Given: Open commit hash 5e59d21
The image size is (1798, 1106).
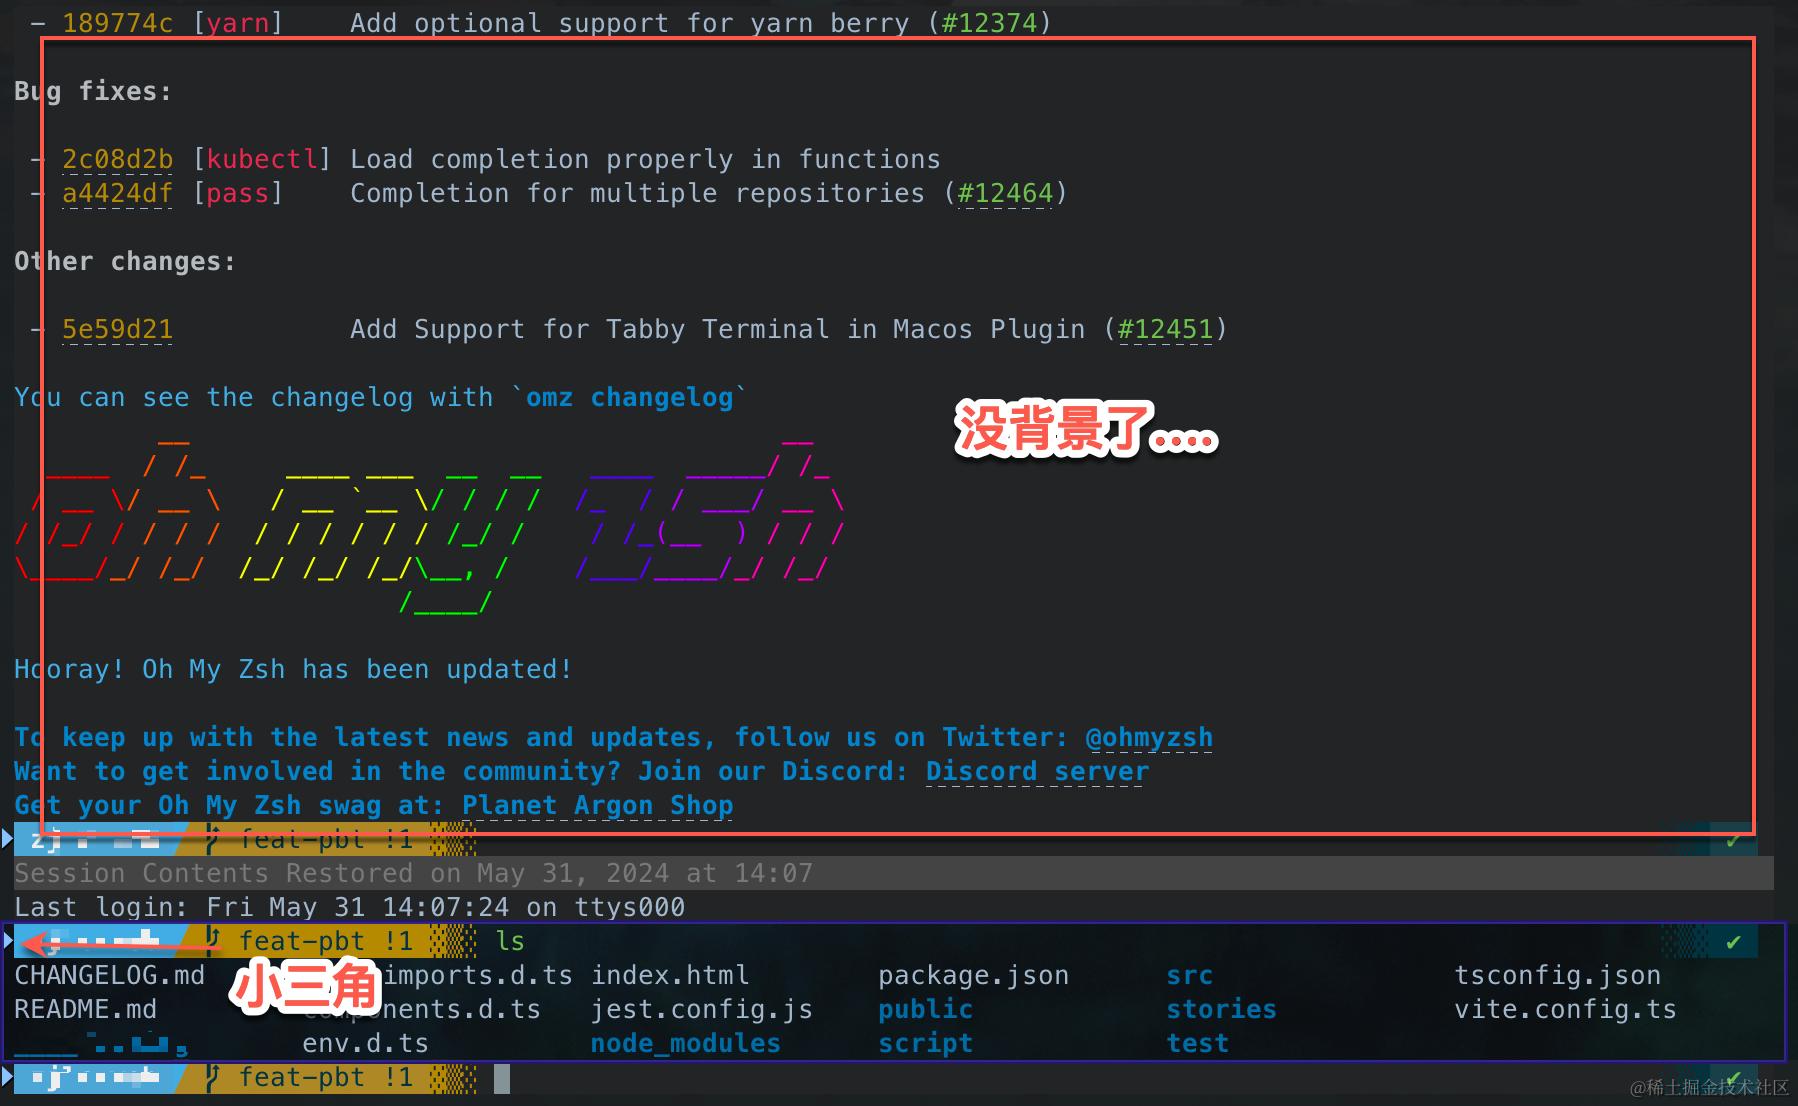Looking at the screenshot, I should tap(118, 329).
